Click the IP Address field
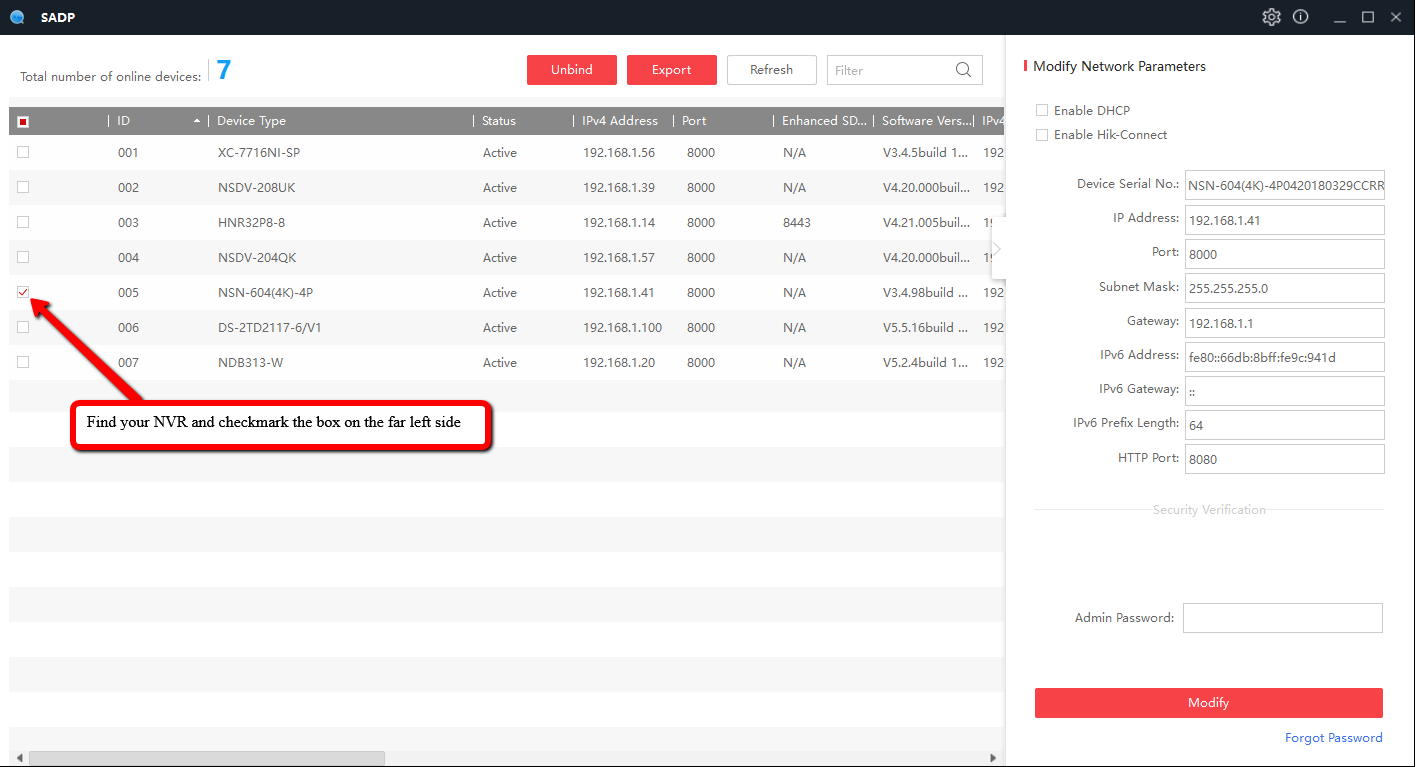 click(1284, 220)
